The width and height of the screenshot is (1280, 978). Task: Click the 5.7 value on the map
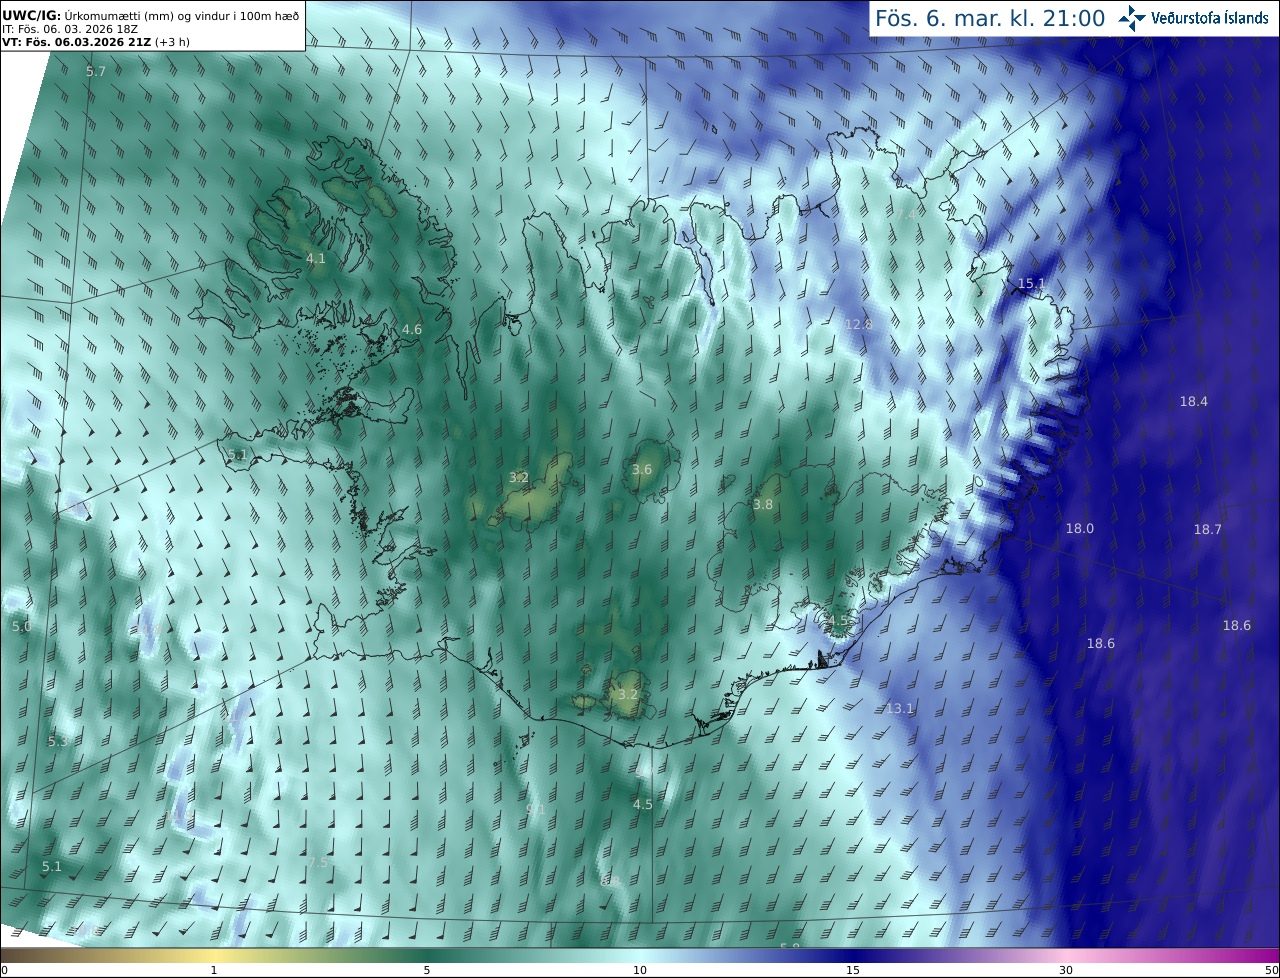(95, 72)
